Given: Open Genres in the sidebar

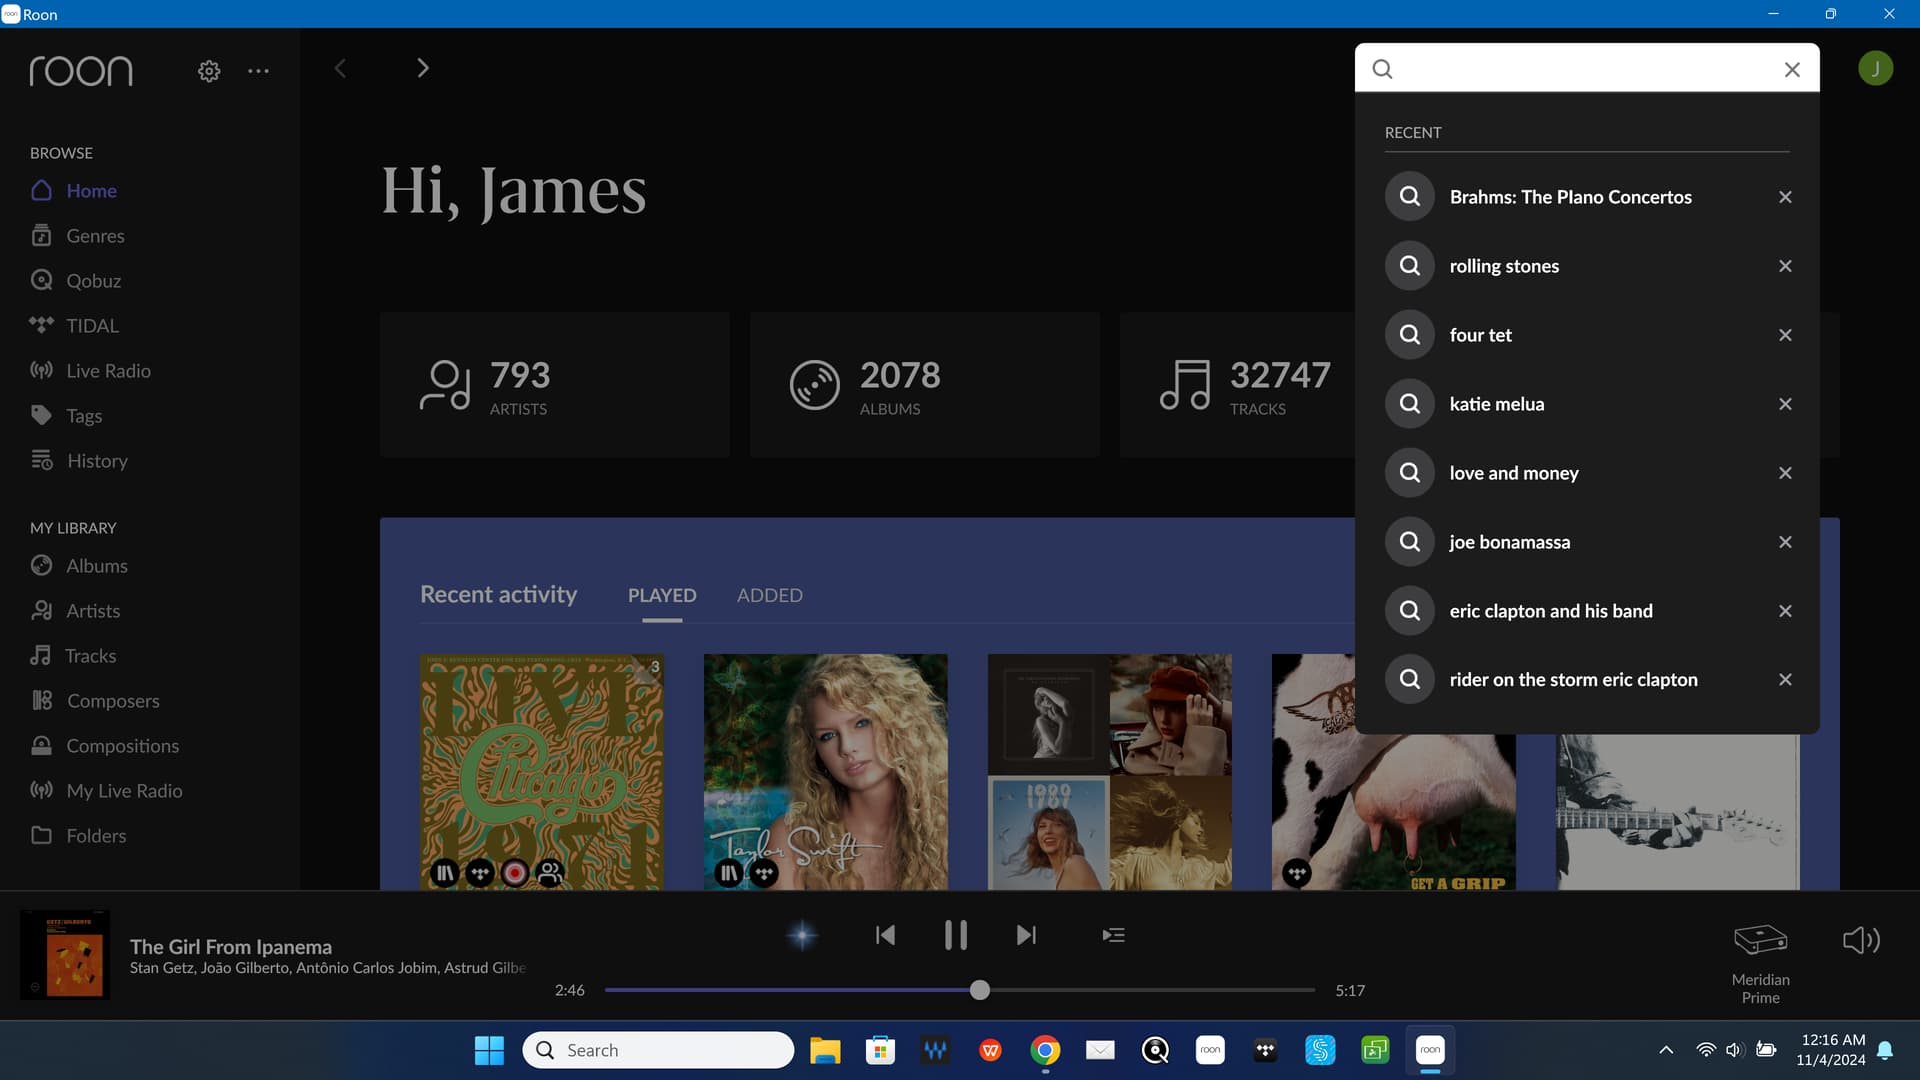Looking at the screenshot, I should point(78,235).
